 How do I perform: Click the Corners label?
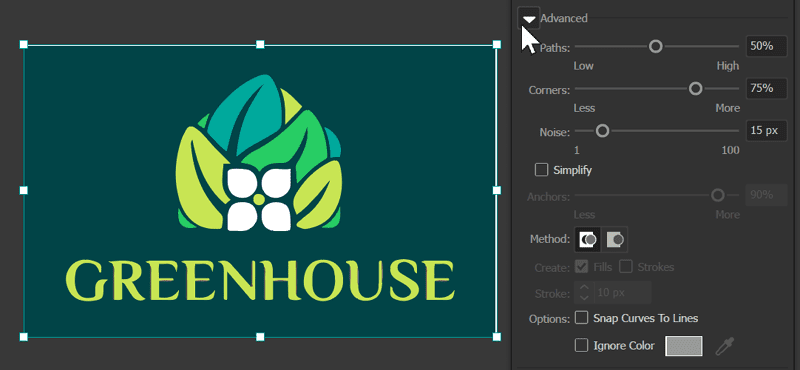[549, 90]
